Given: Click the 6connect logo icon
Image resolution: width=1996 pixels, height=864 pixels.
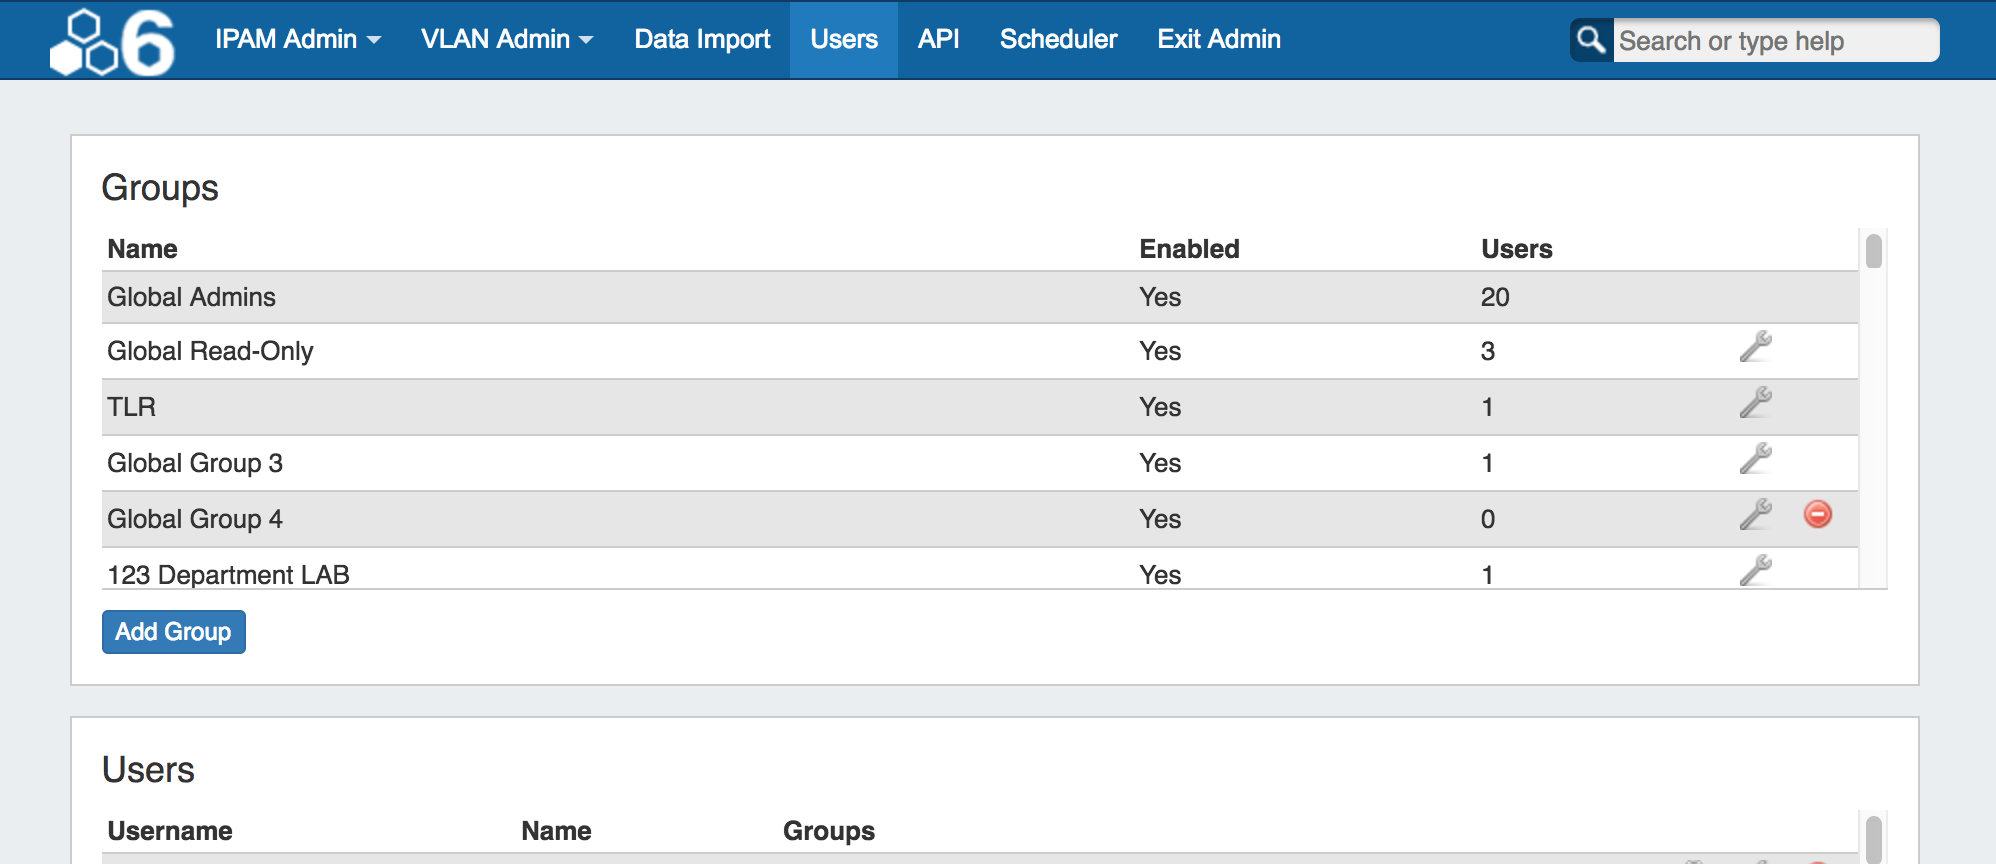Looking at the screenshot, I should [112, 42].
